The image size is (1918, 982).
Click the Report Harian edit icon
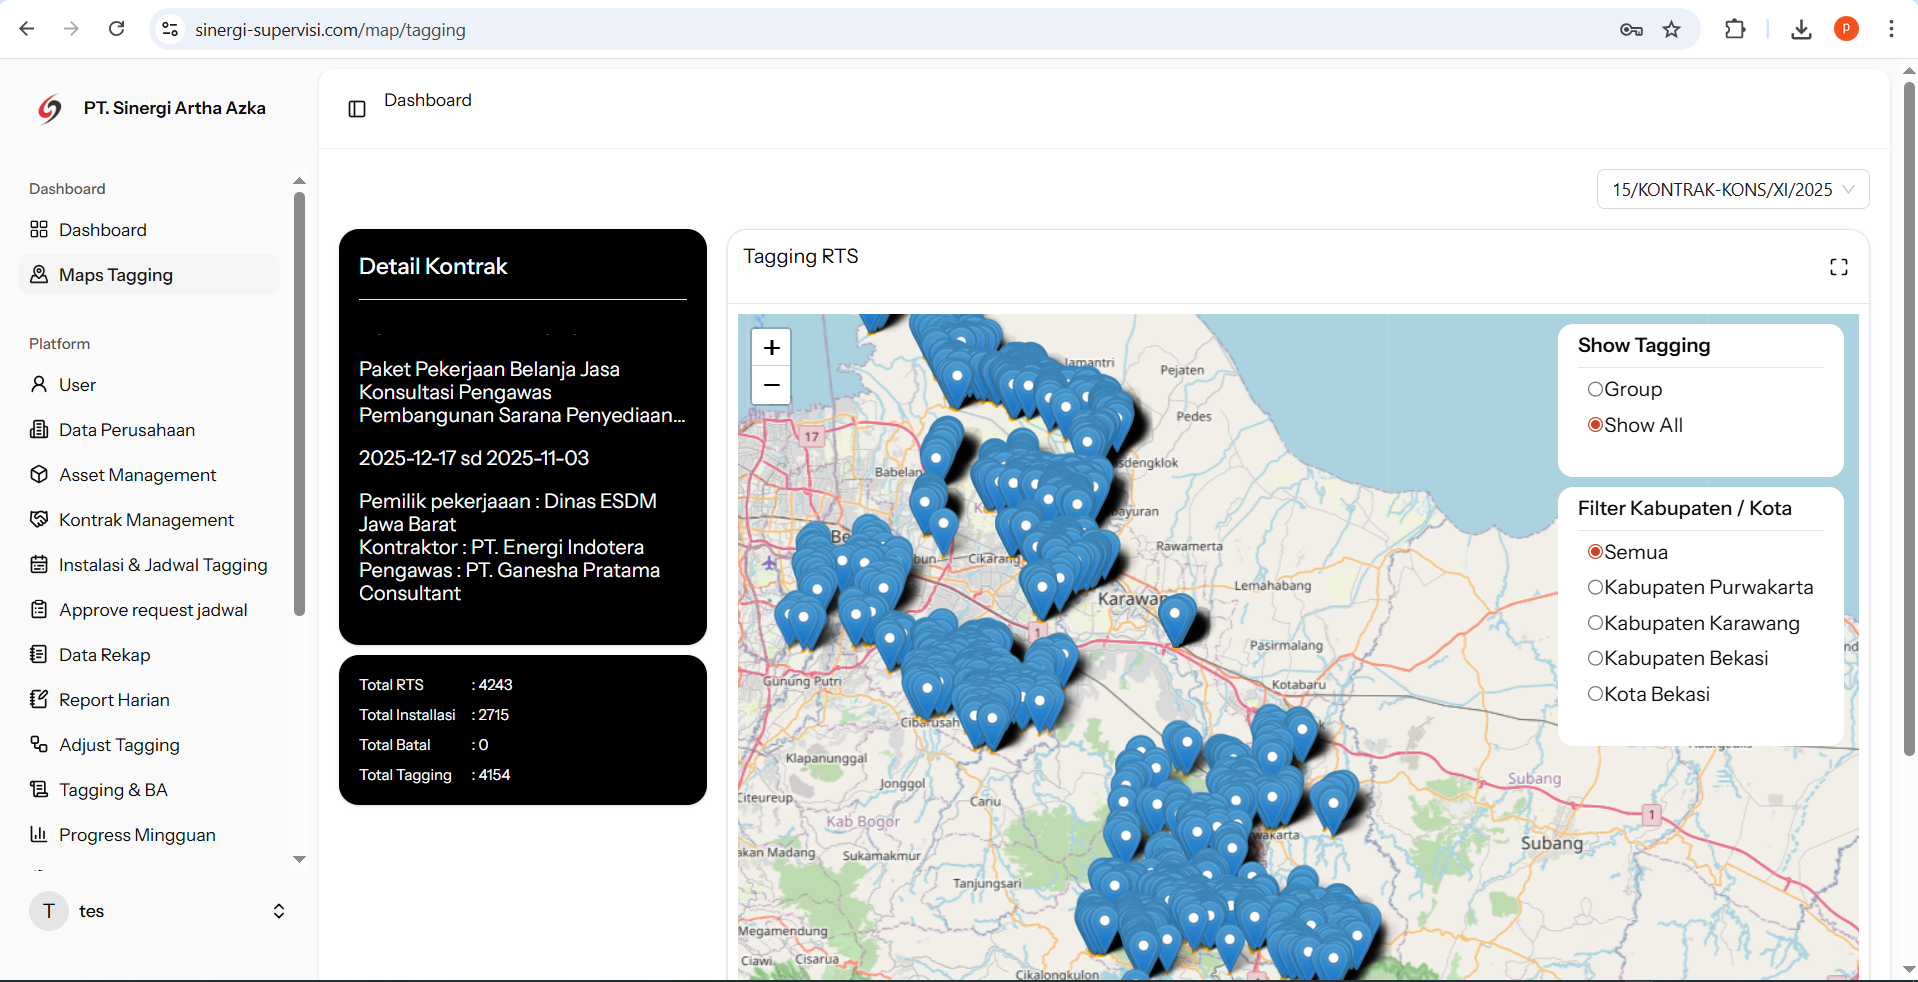[x=39, y=700]
